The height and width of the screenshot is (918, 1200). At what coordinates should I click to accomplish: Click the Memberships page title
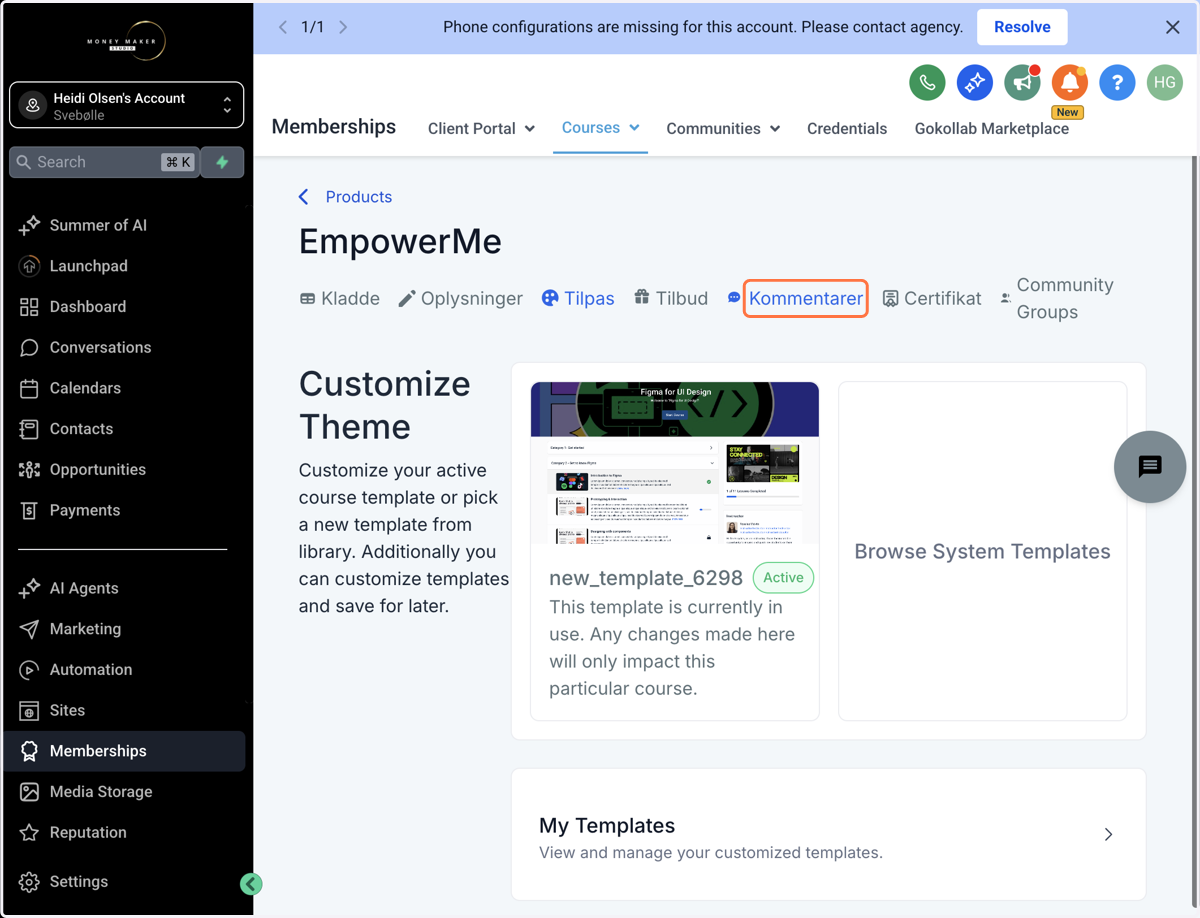tap(334, 127)
